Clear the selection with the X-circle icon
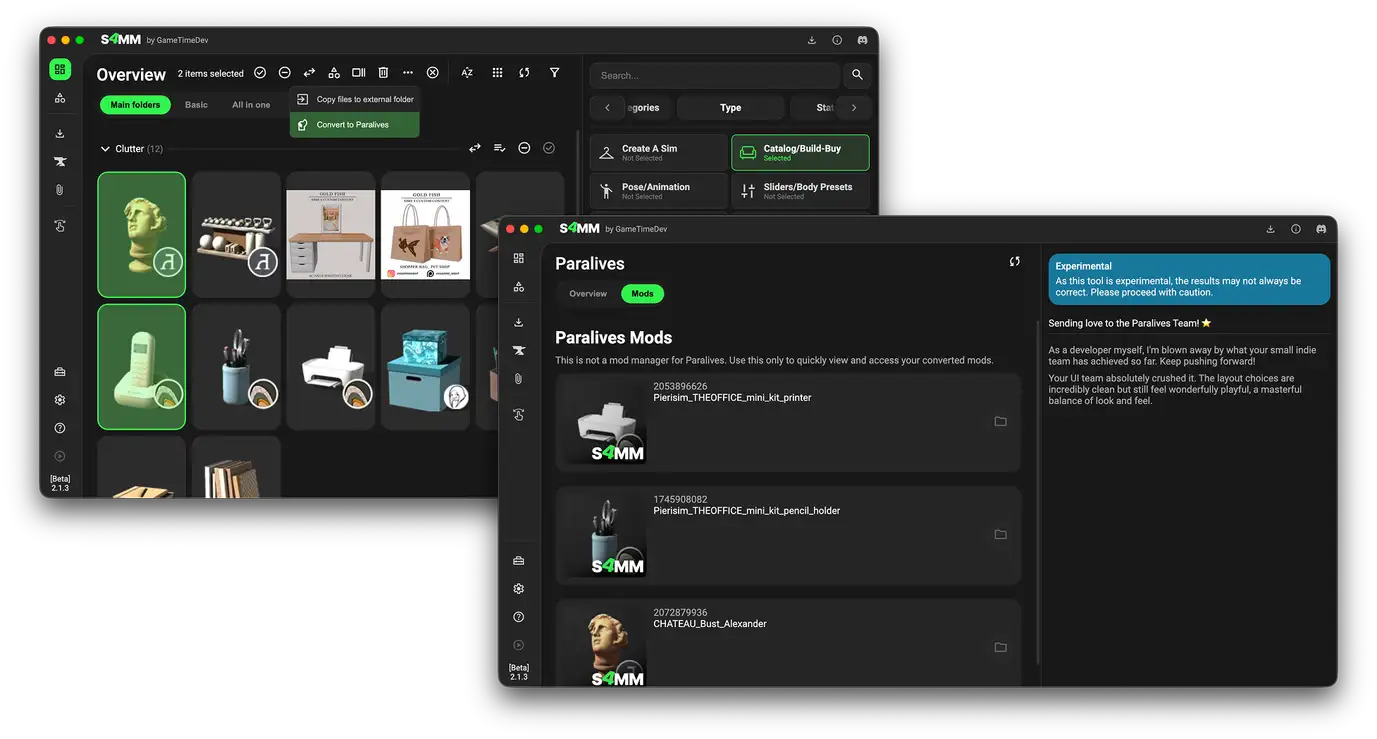The height and width of the screenshot is (739, 1377). [433, 73]
